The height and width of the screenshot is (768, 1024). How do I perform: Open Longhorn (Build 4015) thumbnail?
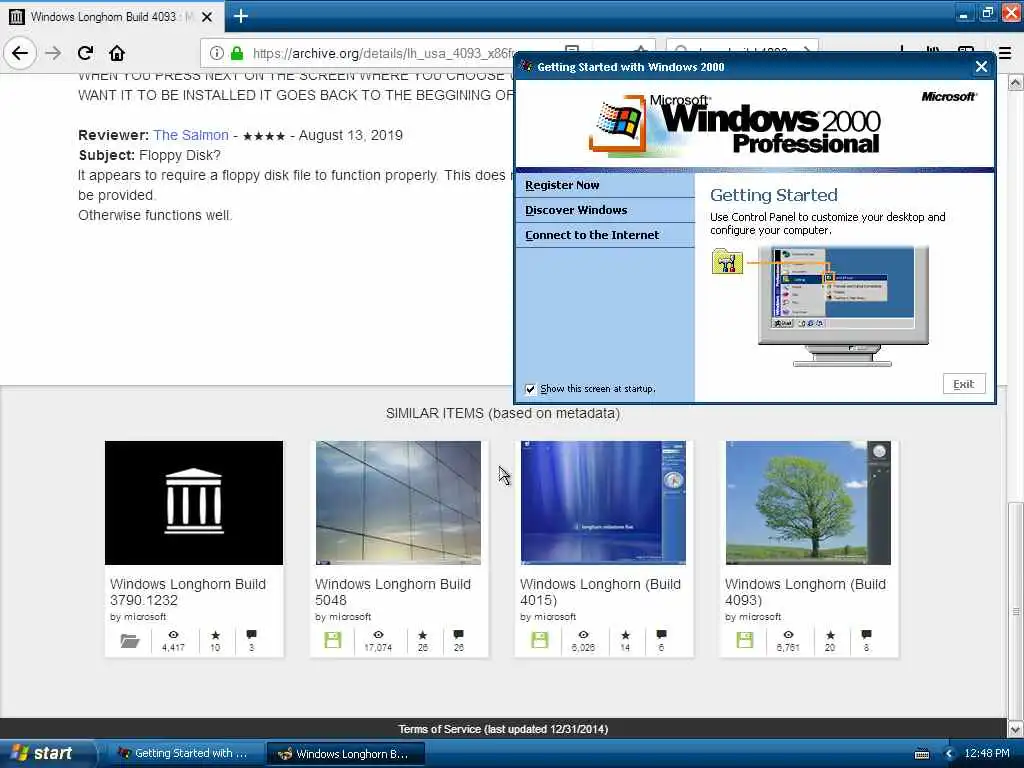(x=603, y=503)
